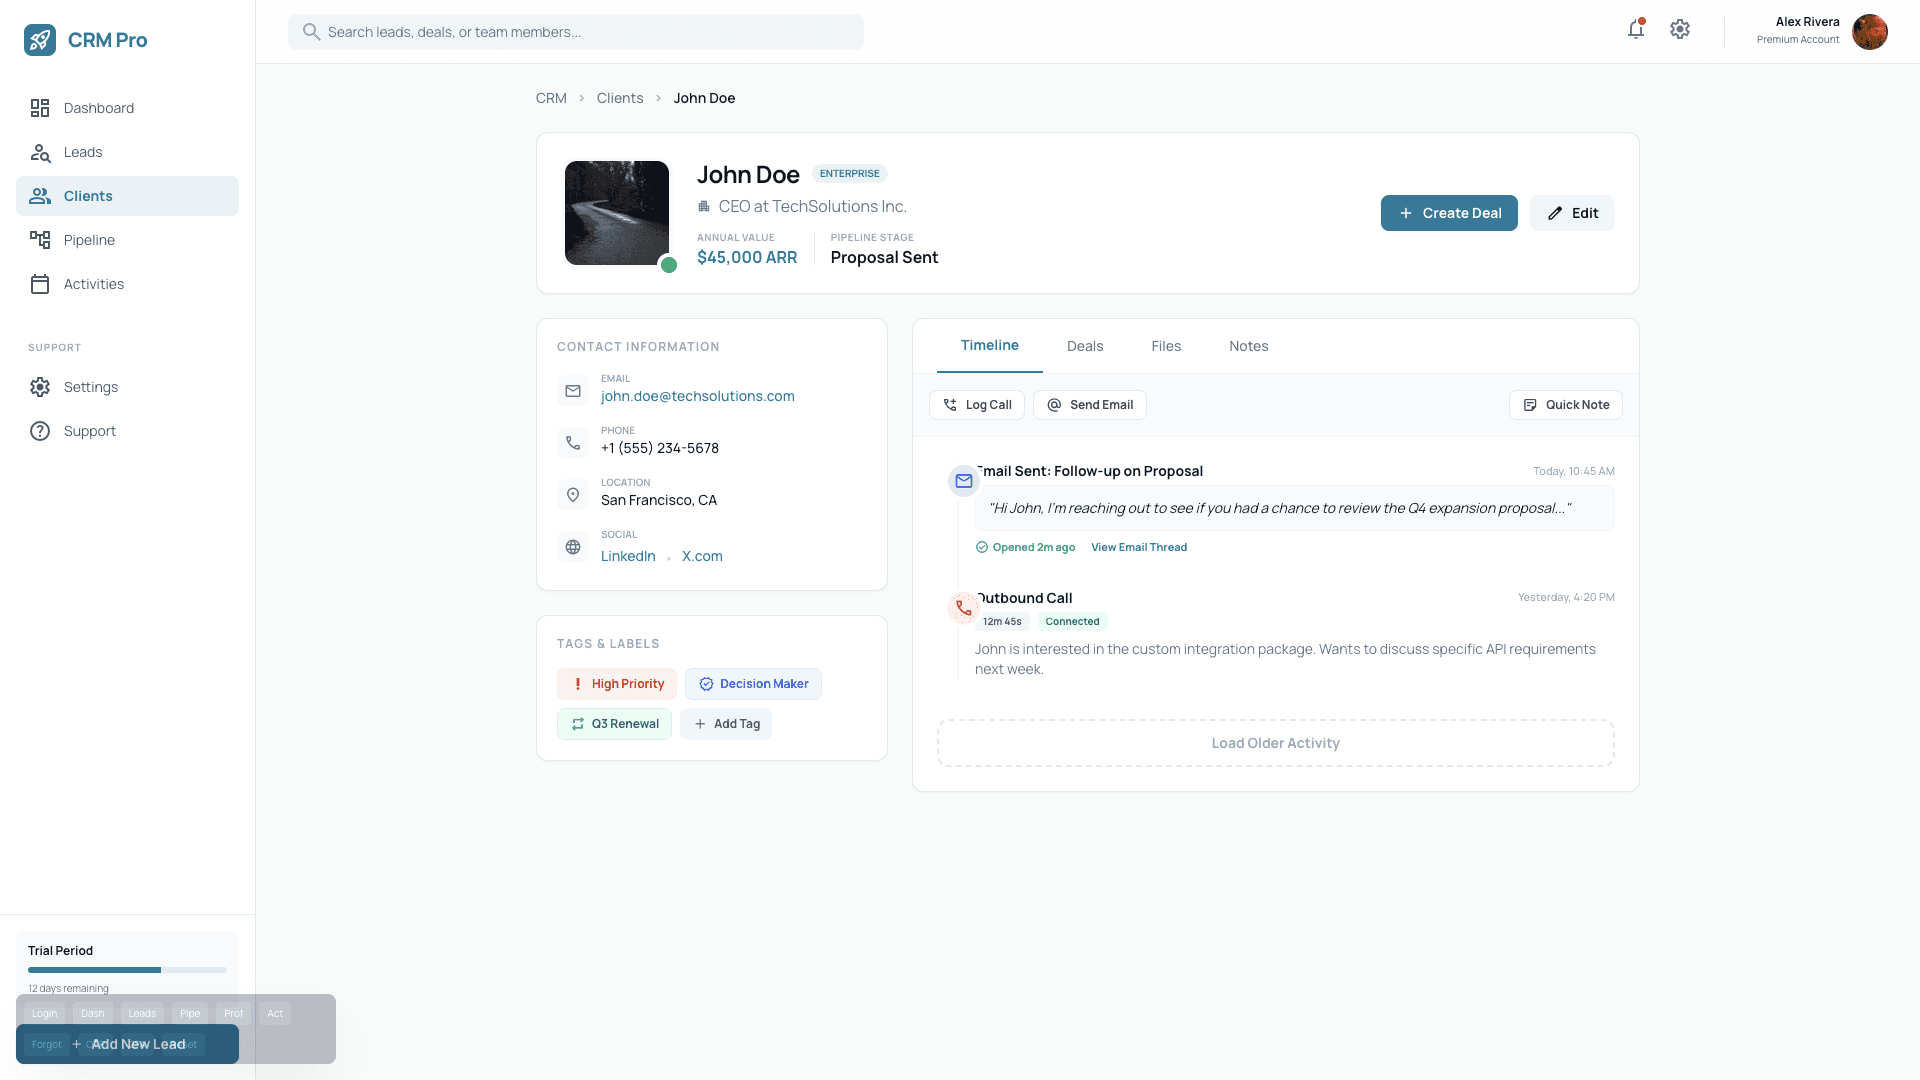
Task: Switch to the Deals tab
Action: coord(1085,346)
